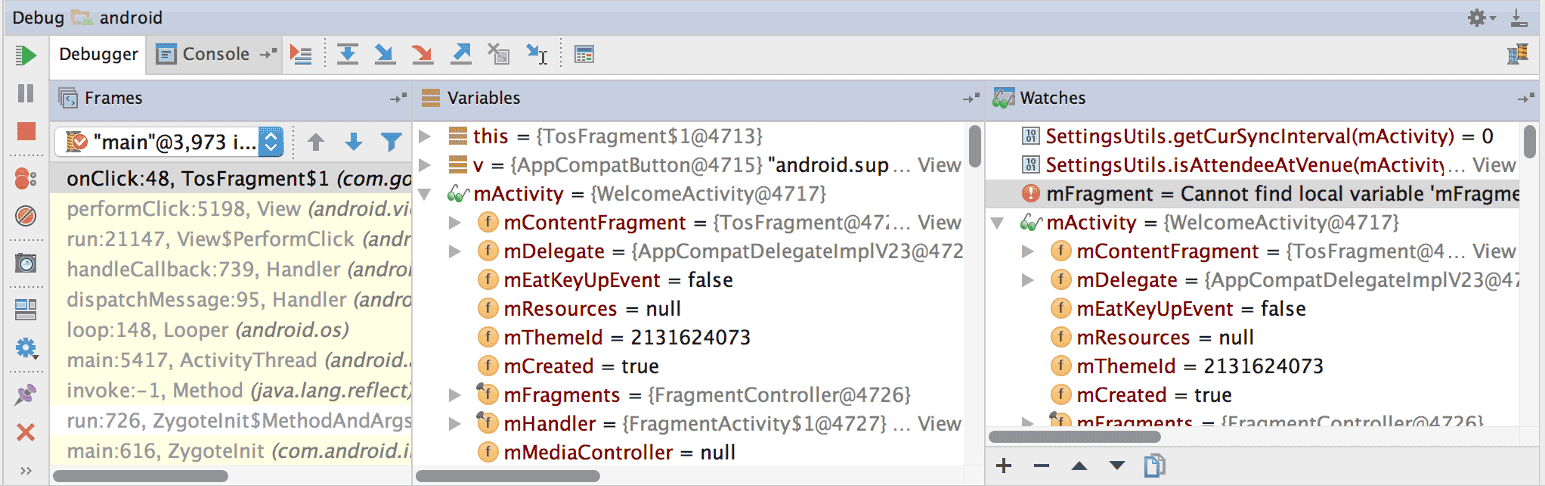Click View link beside mHandler variable
1545x486 pixels.
click(939, 424)
